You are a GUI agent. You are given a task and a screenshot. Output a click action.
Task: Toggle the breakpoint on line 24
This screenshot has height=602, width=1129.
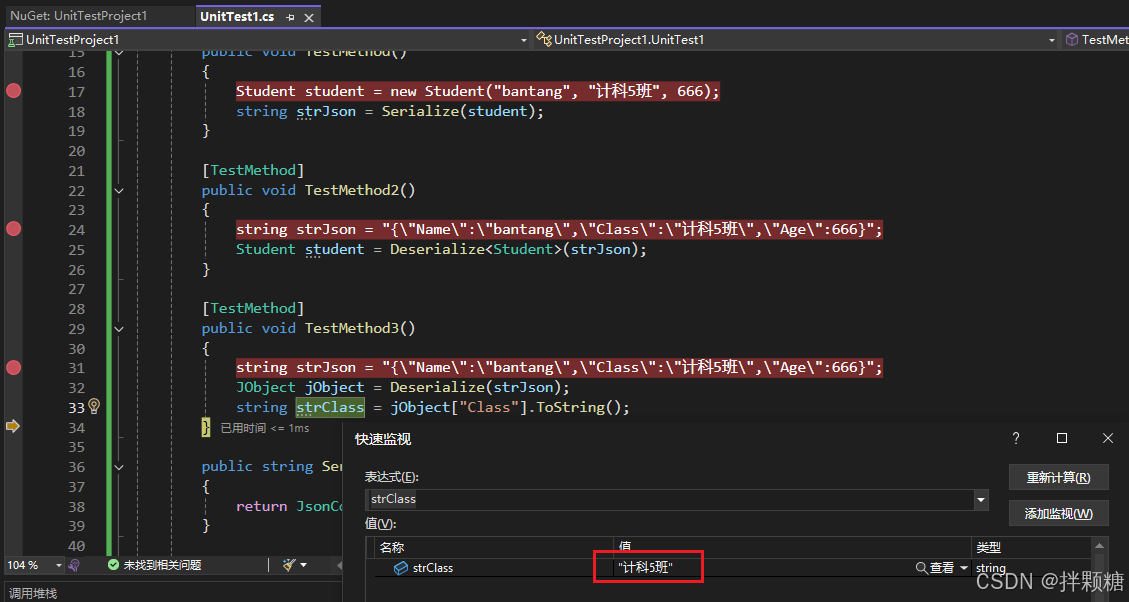[14, 229]
